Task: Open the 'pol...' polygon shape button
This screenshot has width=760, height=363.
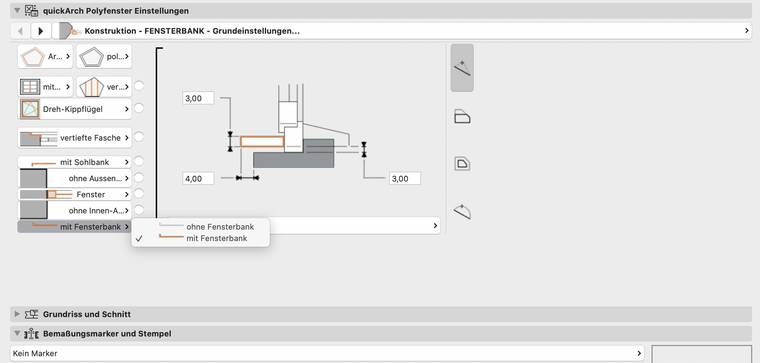Action: click(104, 57)
